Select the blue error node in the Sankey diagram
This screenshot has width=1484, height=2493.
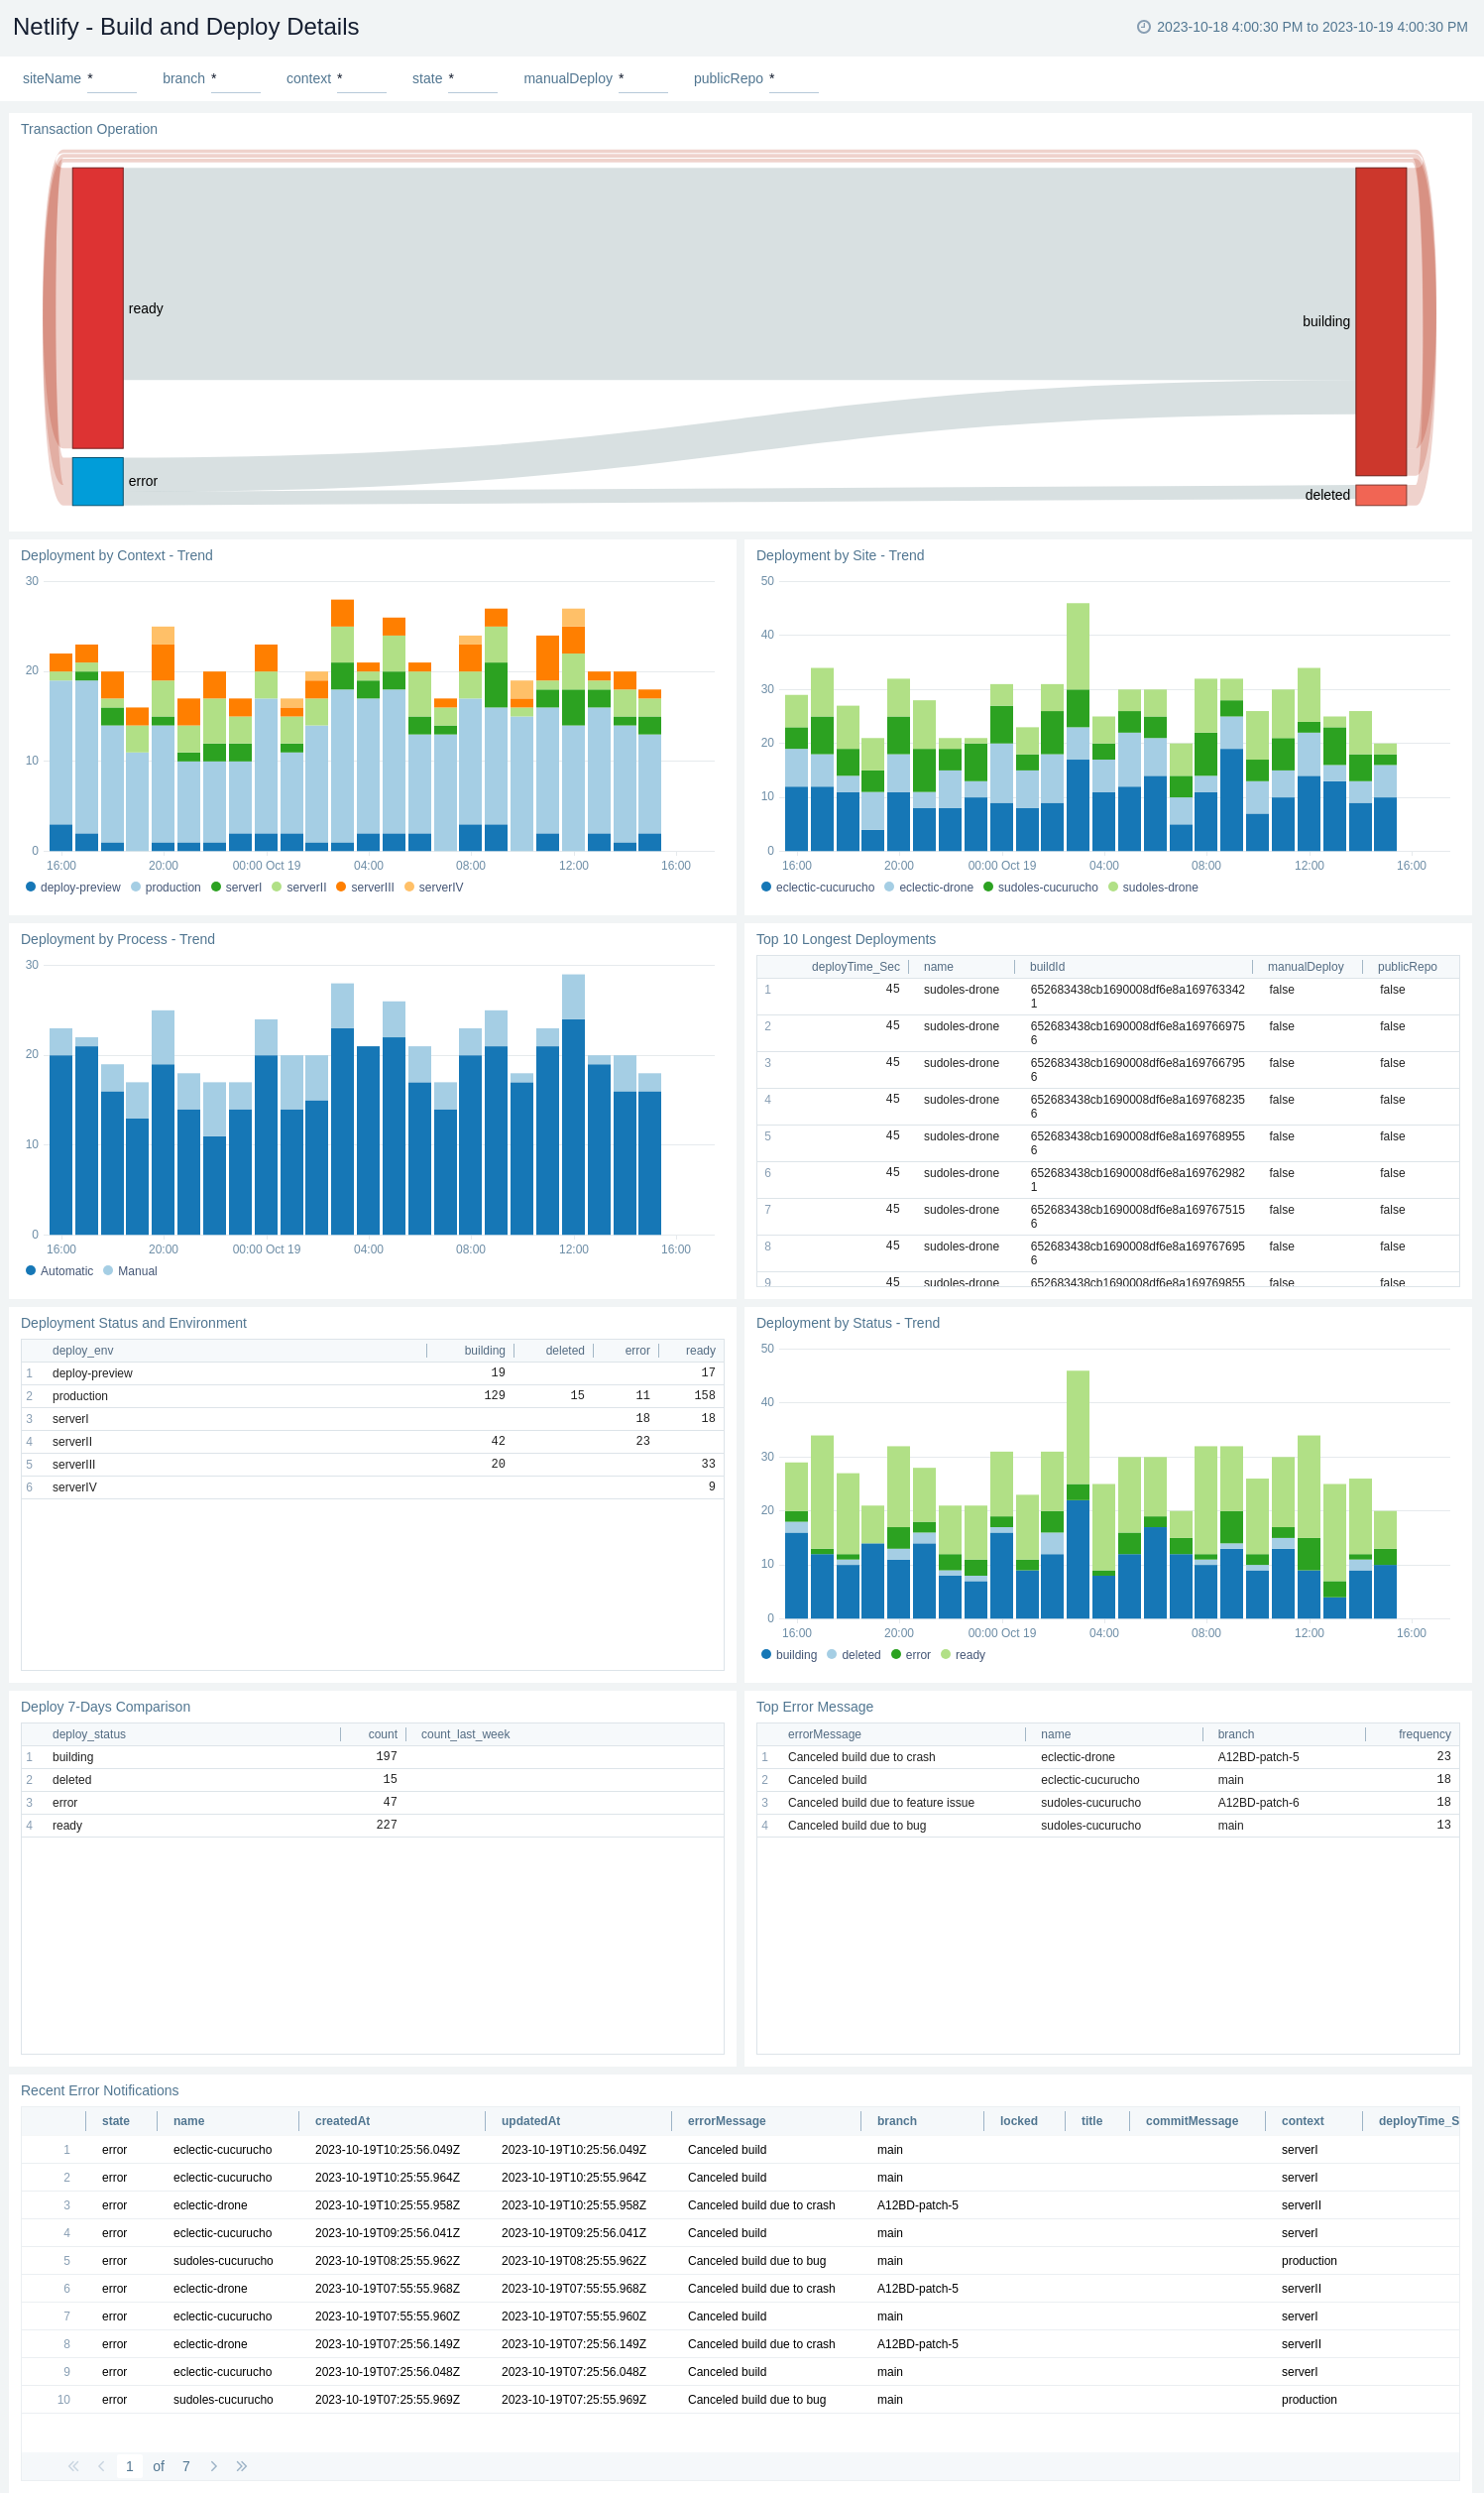pyautogui.click(x=98, y=481)
